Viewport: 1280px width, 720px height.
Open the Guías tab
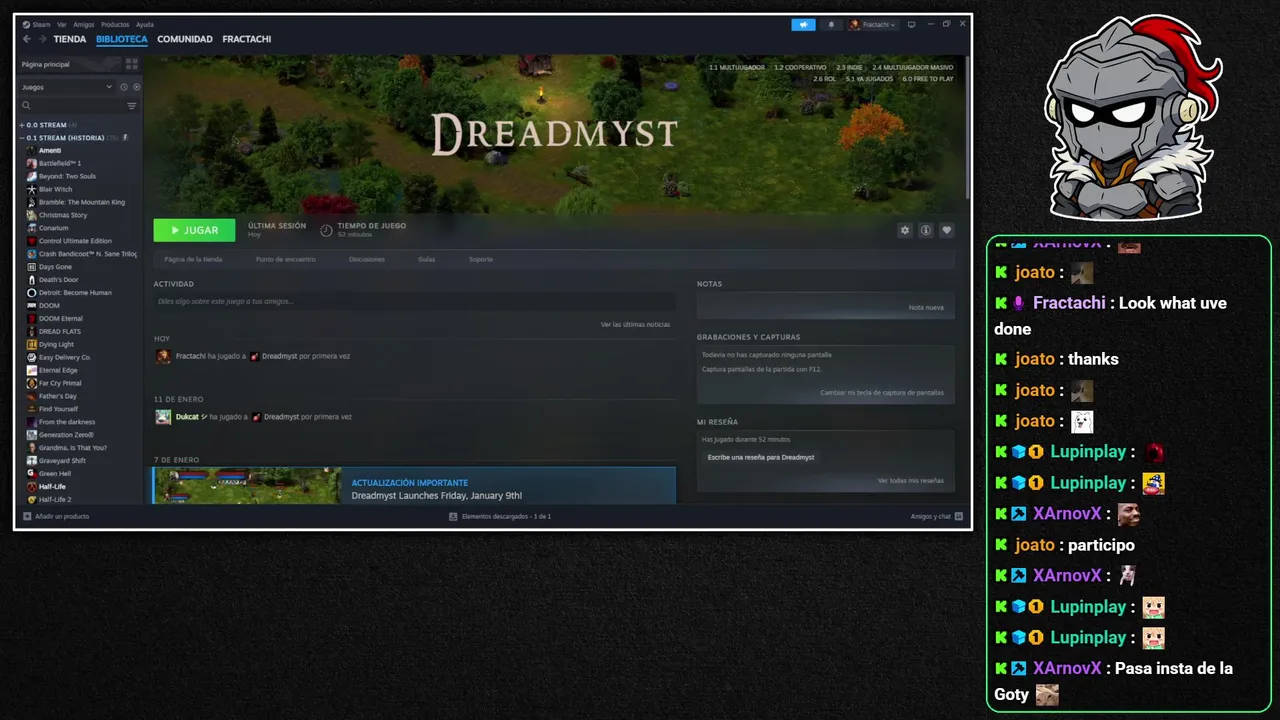(427, 259)
